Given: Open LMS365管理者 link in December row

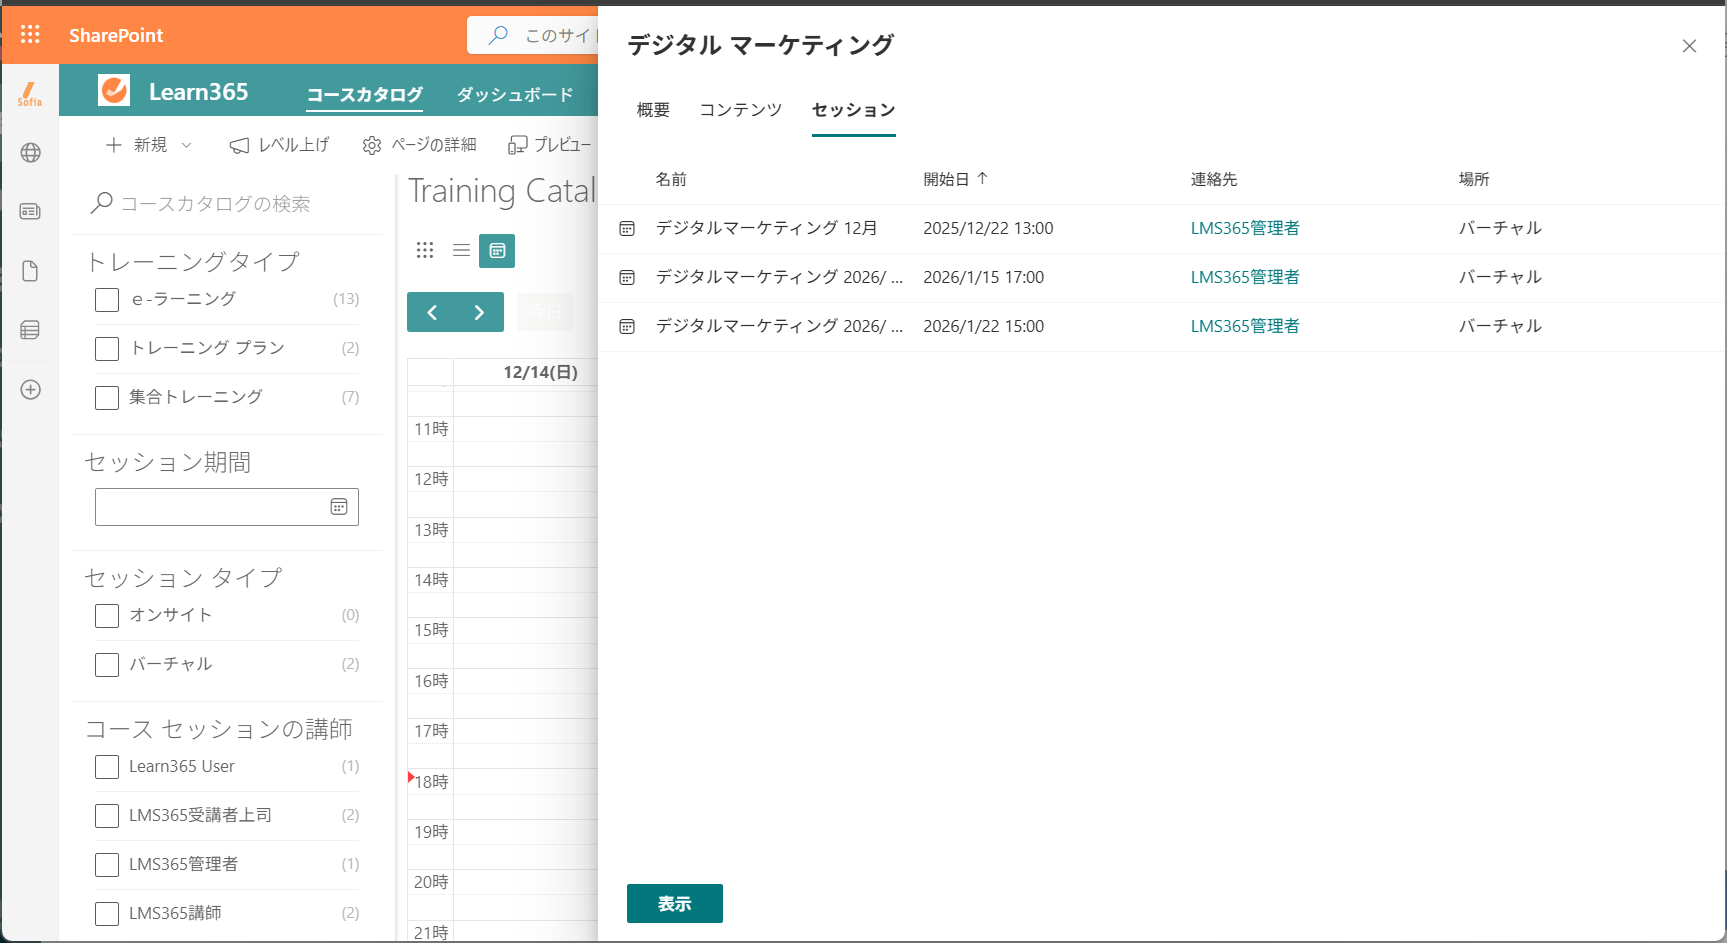Looking at the screenshot, I should tap(1245, 228).
